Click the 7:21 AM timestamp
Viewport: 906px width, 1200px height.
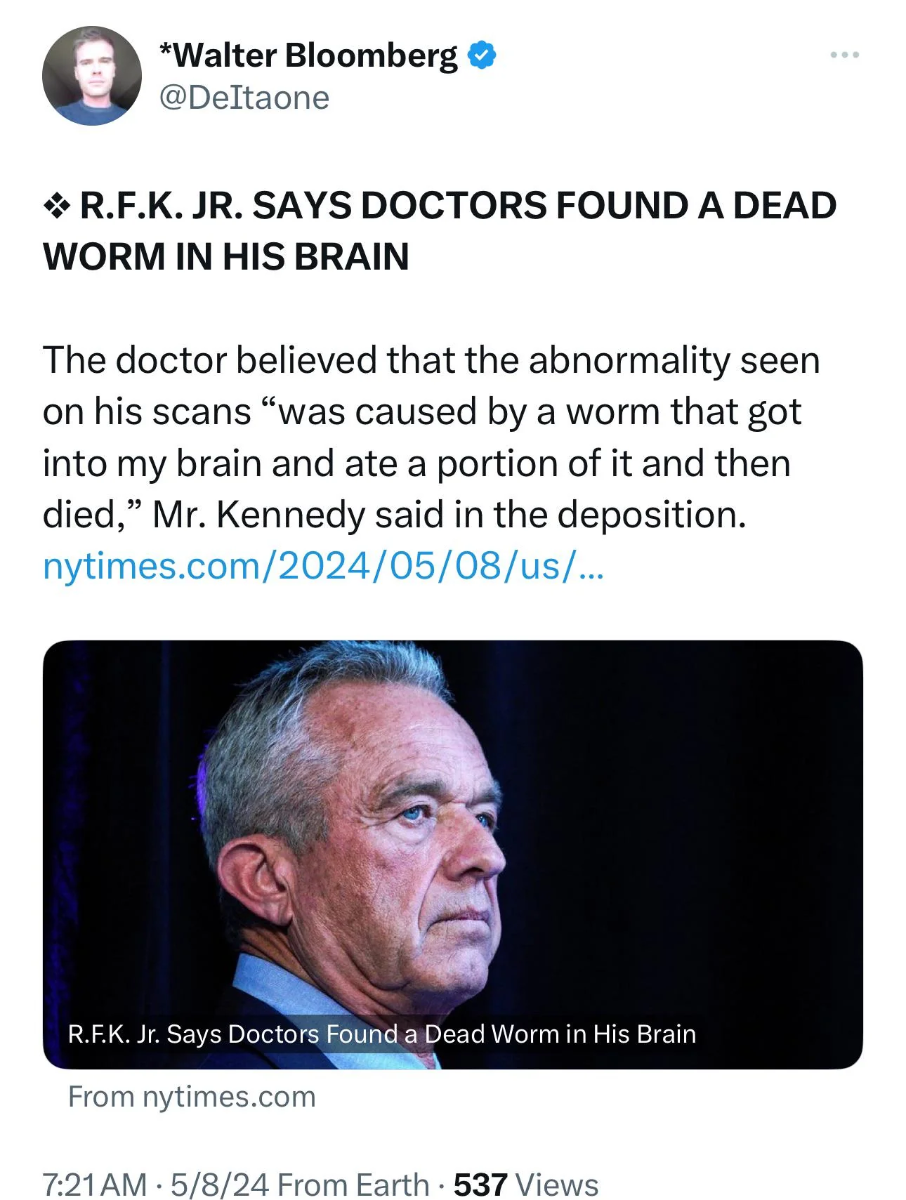[x=94, y=1184]
